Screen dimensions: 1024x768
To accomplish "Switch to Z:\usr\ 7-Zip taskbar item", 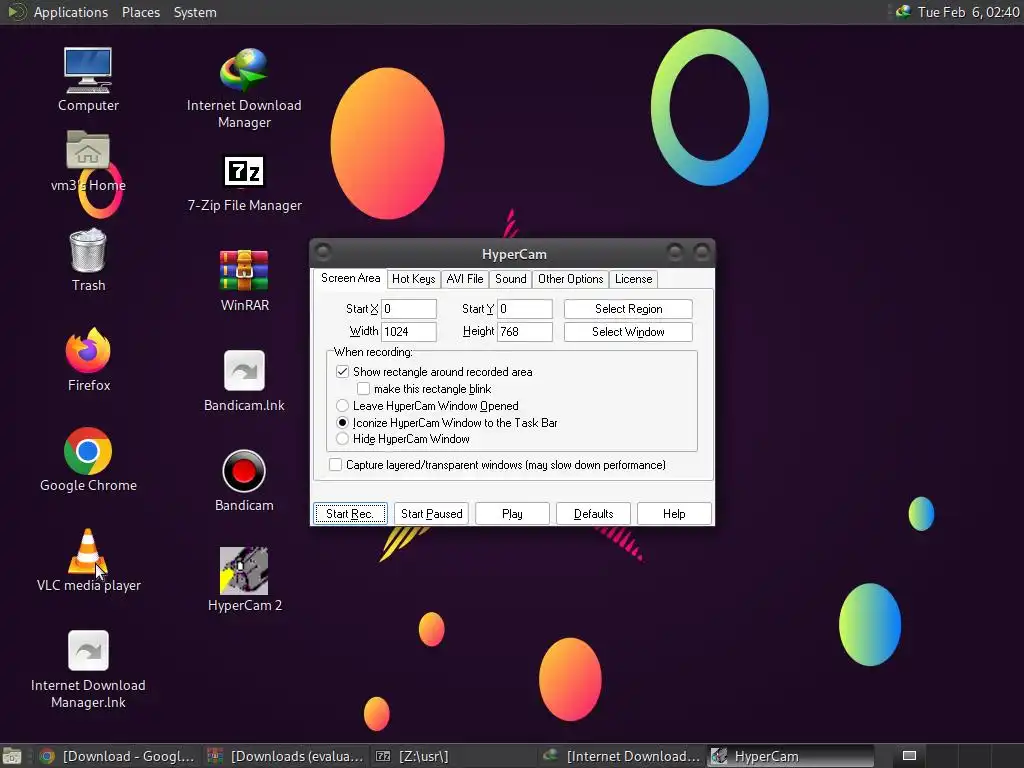I will [x=453, y=756].
